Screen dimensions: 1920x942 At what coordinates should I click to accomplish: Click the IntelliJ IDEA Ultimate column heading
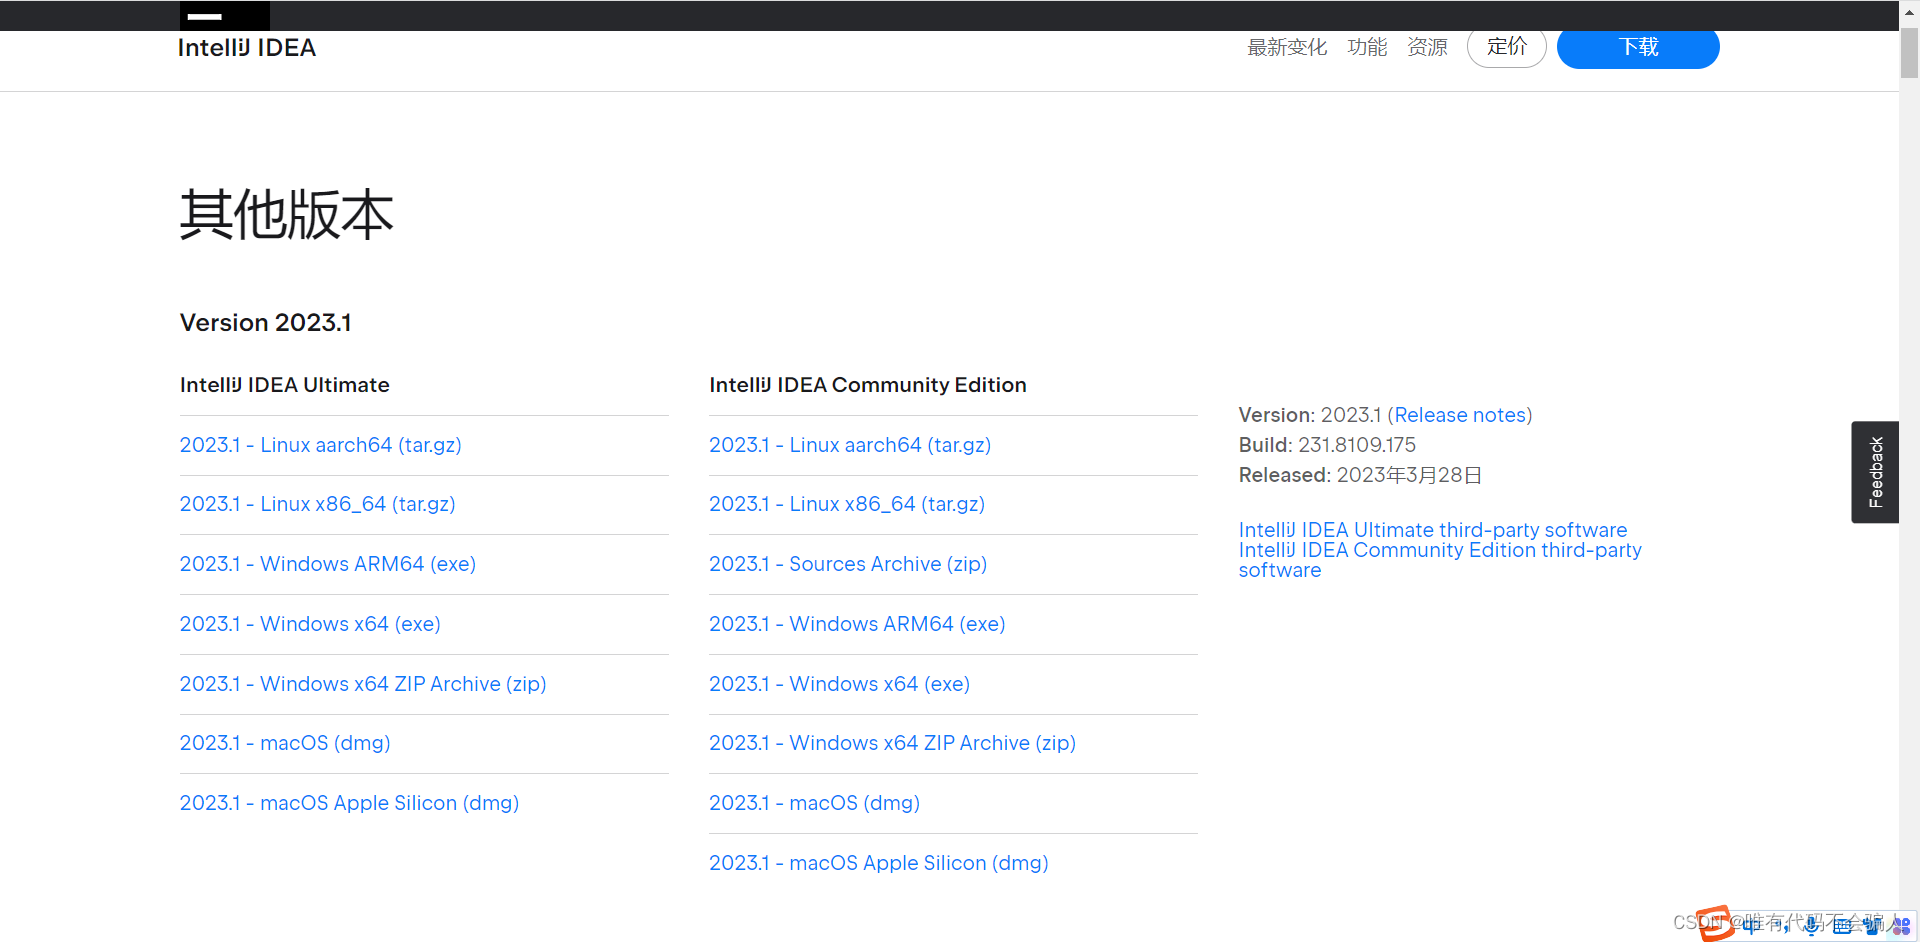tap(285, 385)
